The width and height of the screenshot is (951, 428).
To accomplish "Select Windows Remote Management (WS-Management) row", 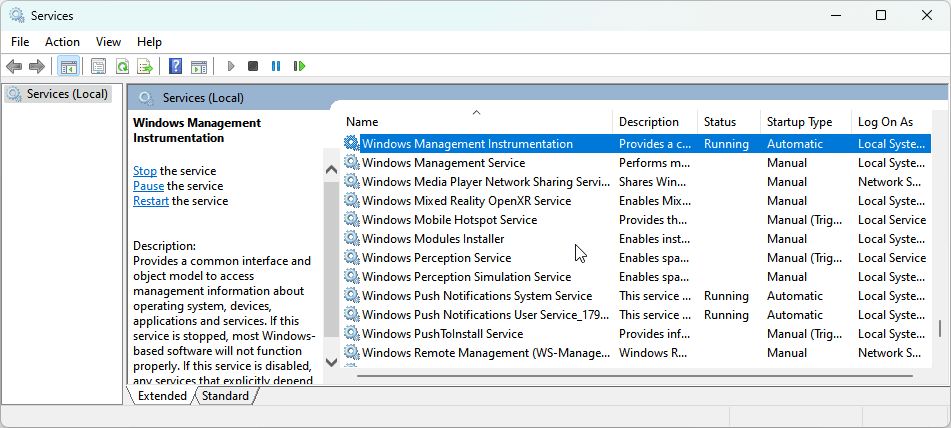I will [x=636, y=353].
